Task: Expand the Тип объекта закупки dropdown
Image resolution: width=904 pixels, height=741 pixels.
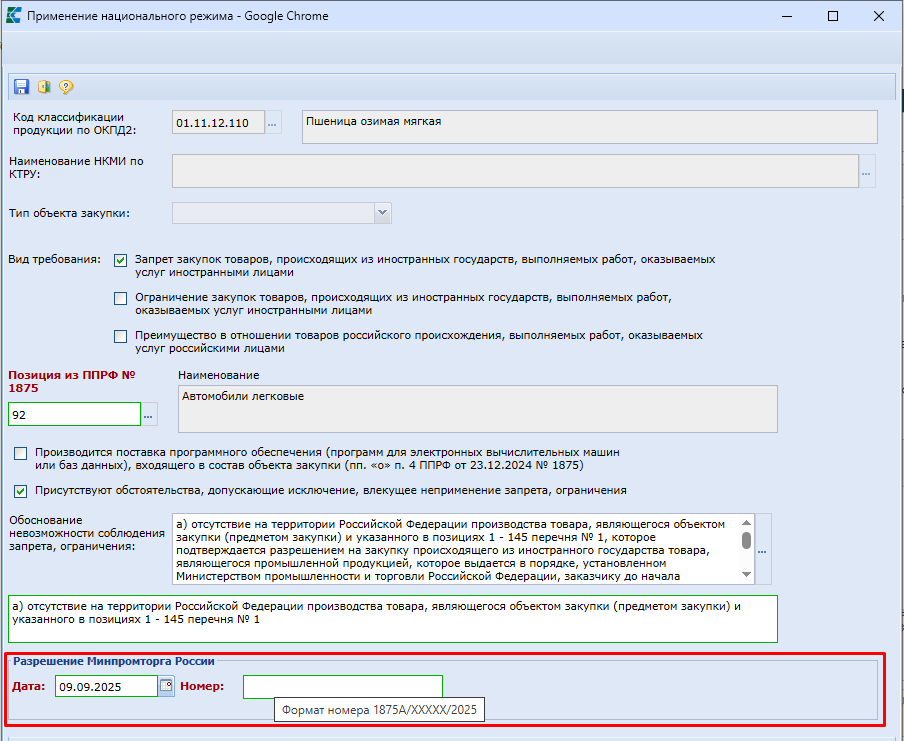Action: point(382,213)
